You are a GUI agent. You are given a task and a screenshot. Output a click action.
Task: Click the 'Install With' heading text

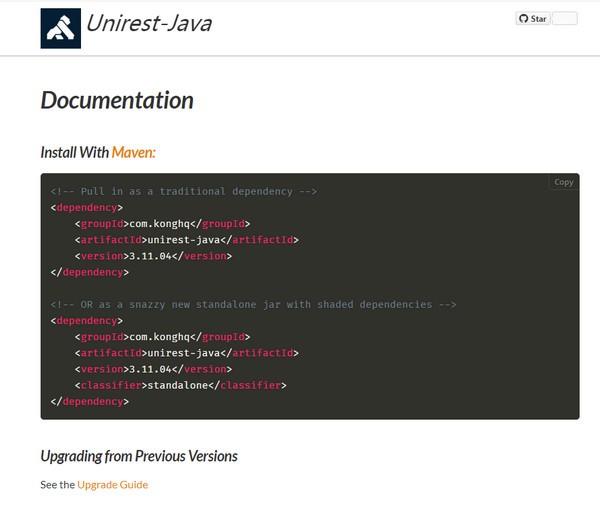[74, 152]
